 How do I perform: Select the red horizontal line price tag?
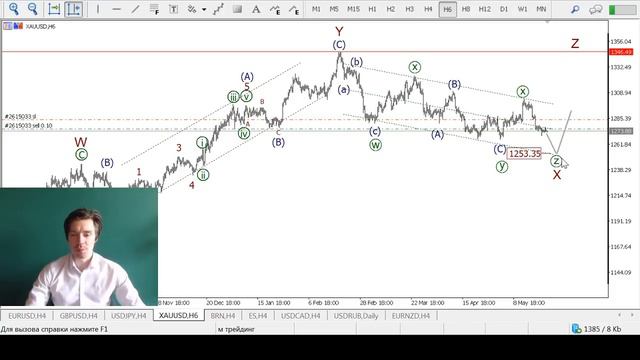coord(620,52)
